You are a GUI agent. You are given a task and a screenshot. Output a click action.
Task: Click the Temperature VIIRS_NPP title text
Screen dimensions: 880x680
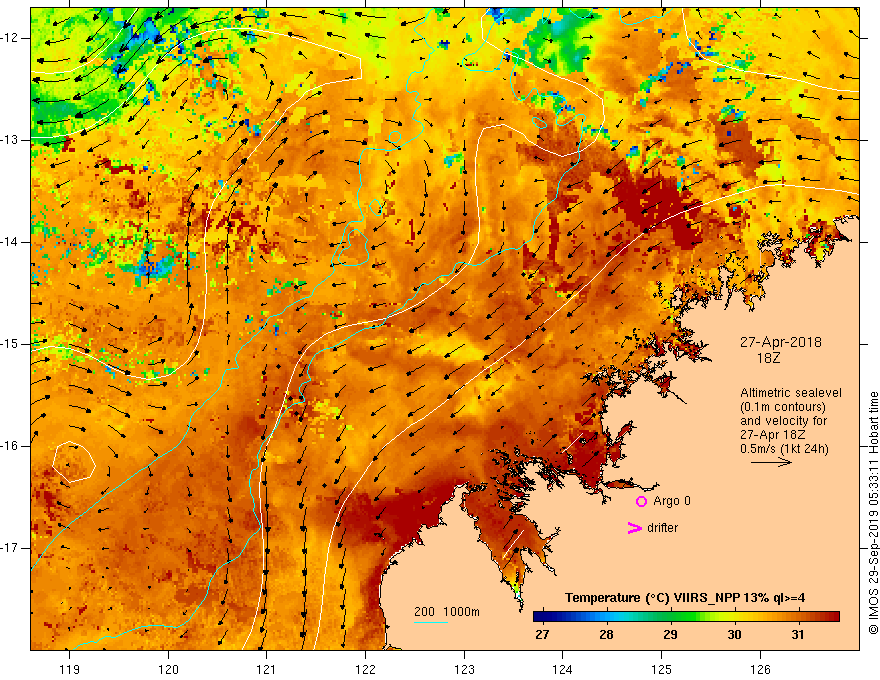coord(685,598)
